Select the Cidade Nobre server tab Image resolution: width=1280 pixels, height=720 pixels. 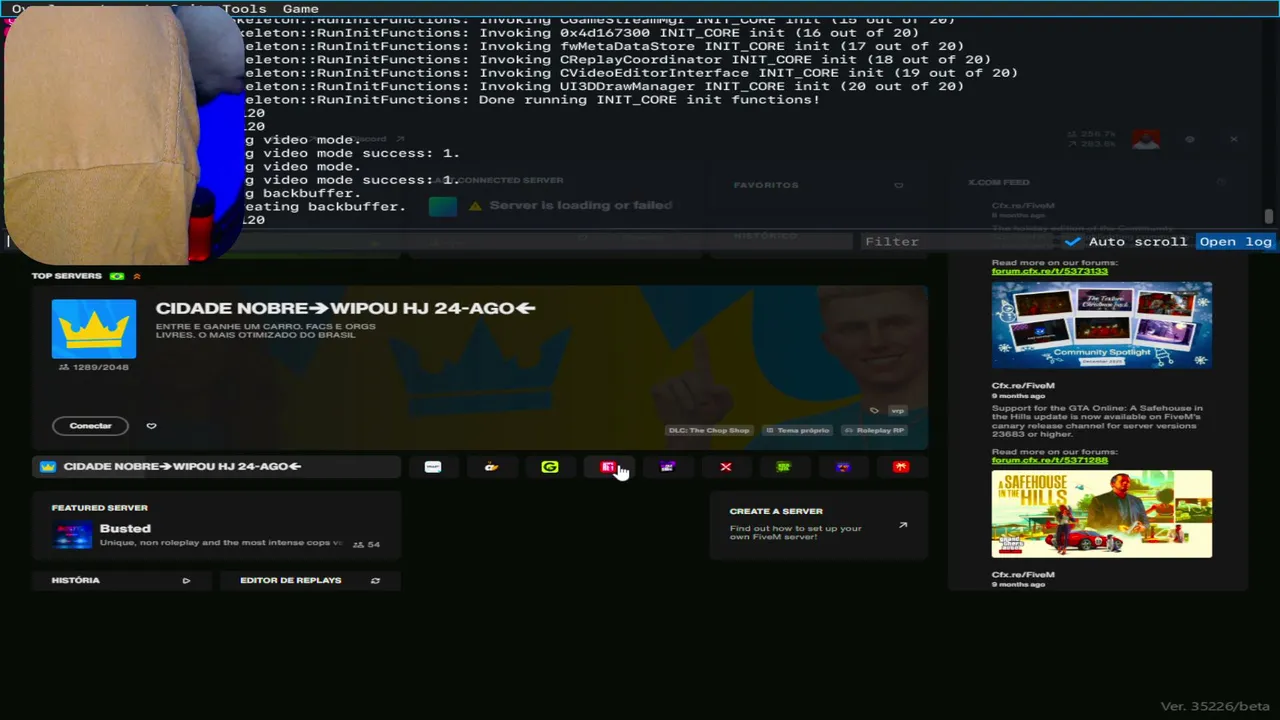(x=216, y=467)
